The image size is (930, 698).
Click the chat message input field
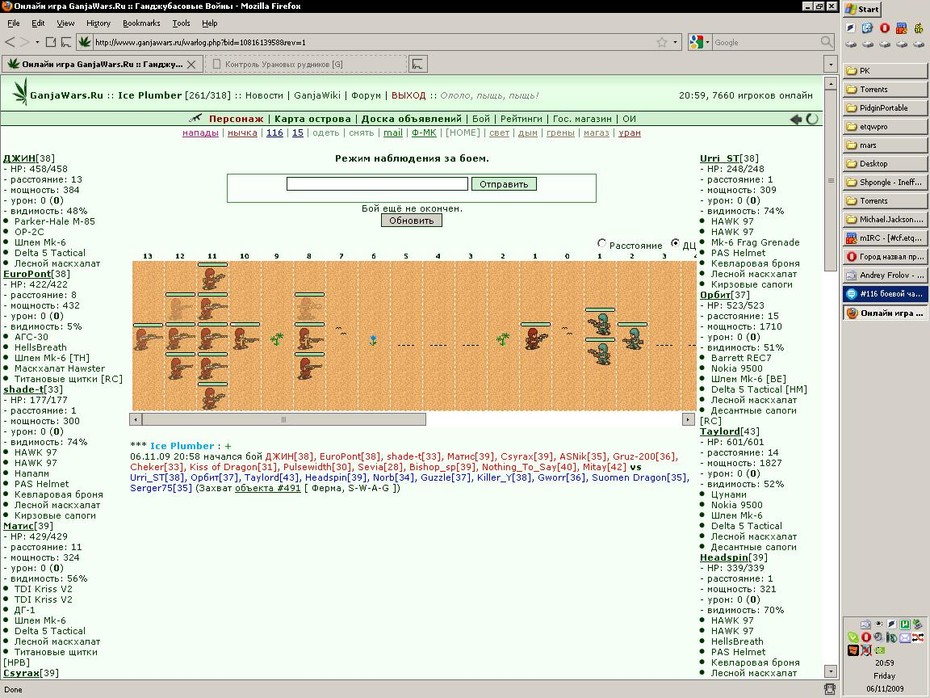click(x=377, y=184)
